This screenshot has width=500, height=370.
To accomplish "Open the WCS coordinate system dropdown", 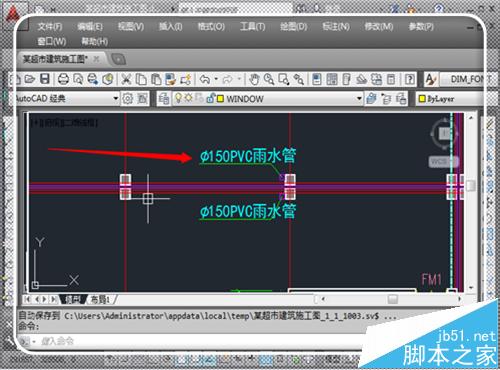I will click(x=443, y=162).
